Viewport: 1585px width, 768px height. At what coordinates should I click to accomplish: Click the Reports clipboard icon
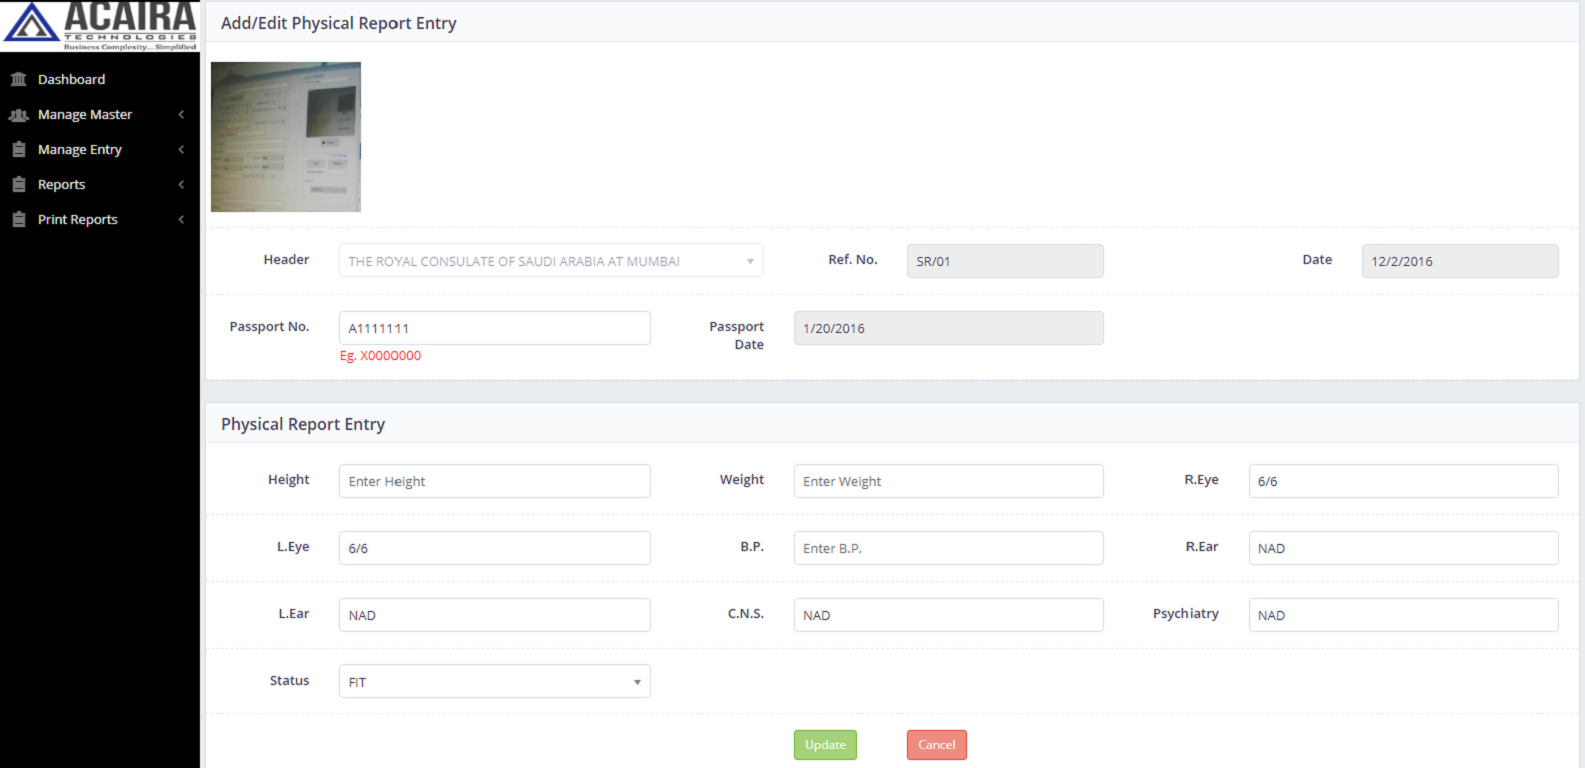[x=18, y=185]
